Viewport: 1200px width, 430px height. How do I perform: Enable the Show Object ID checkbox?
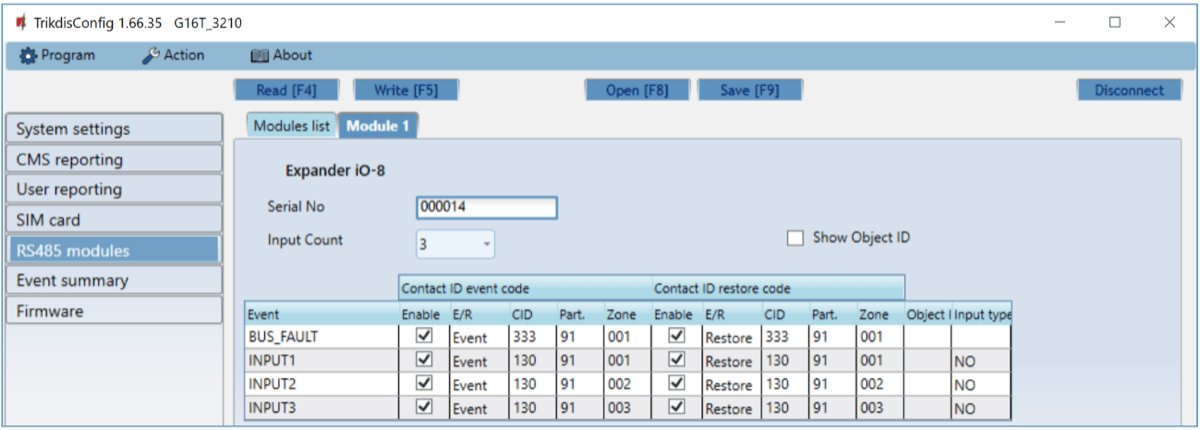click(x=796, y=238)
